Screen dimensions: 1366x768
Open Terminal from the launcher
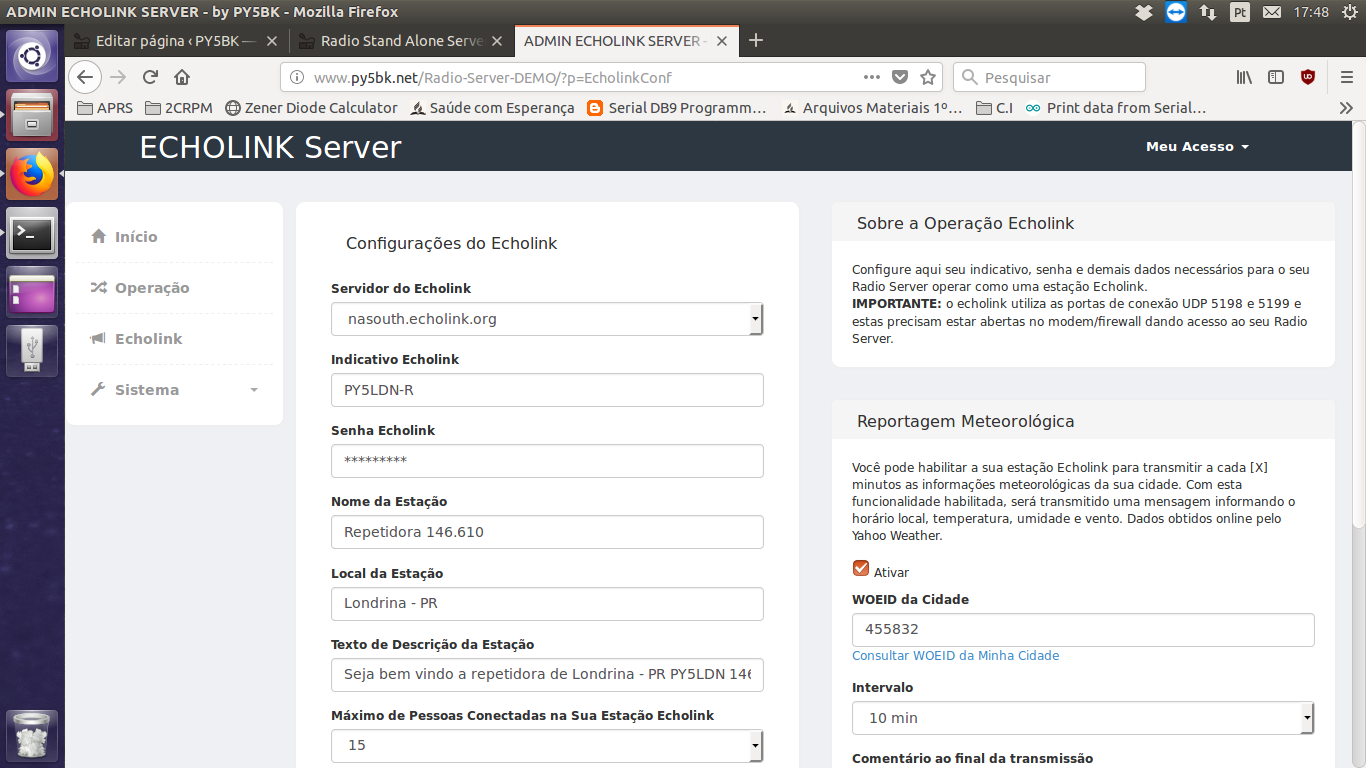32,233
